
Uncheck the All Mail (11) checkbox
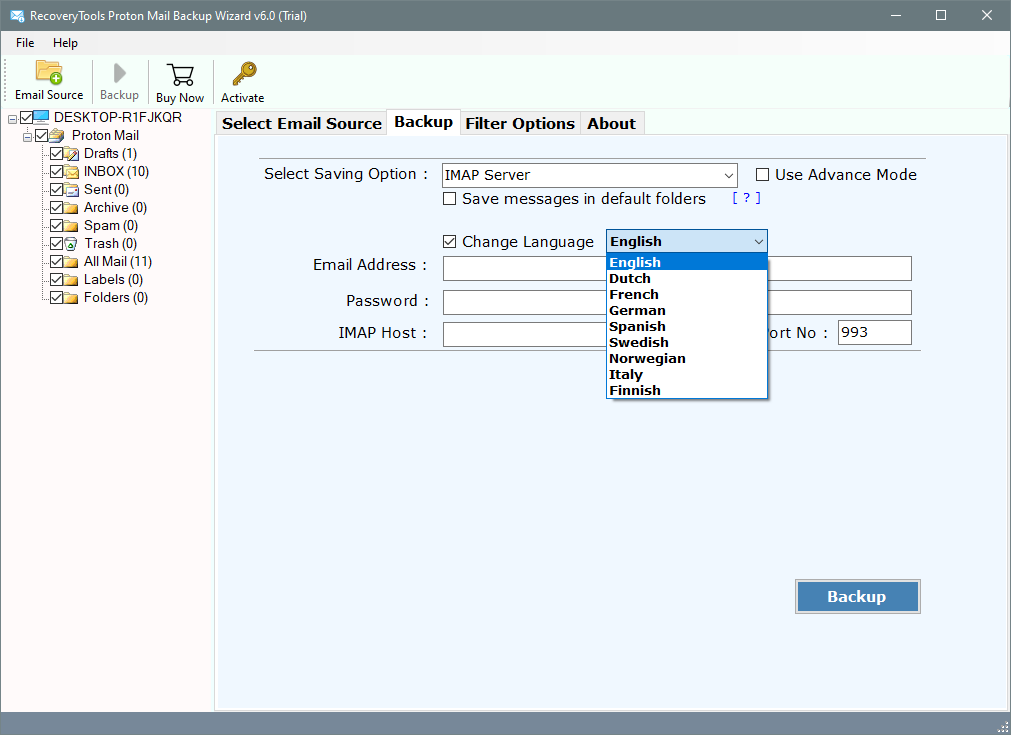[57, 262]
